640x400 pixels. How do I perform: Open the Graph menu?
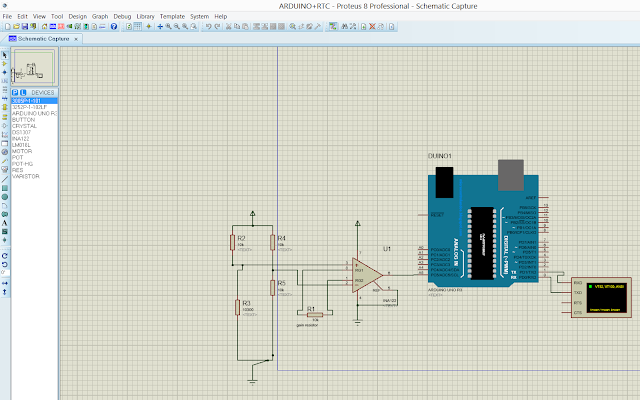click(x=100, y=16)
